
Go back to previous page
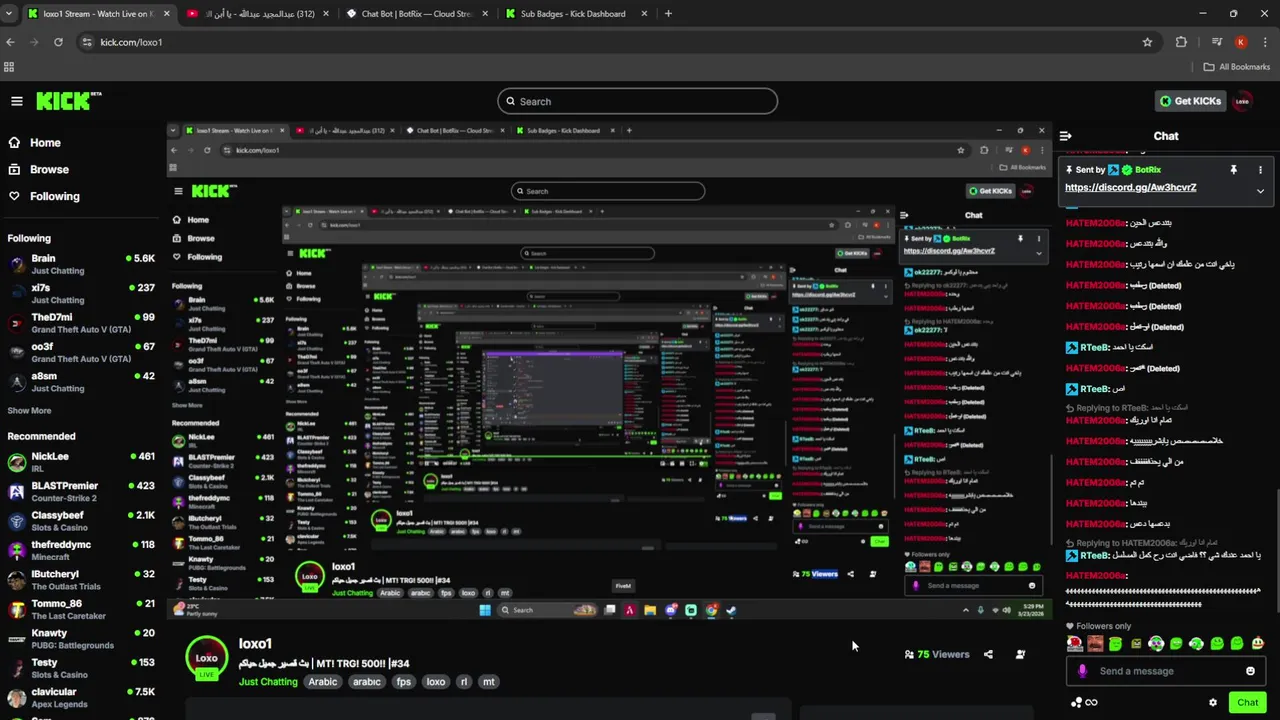tap(10, 42)
